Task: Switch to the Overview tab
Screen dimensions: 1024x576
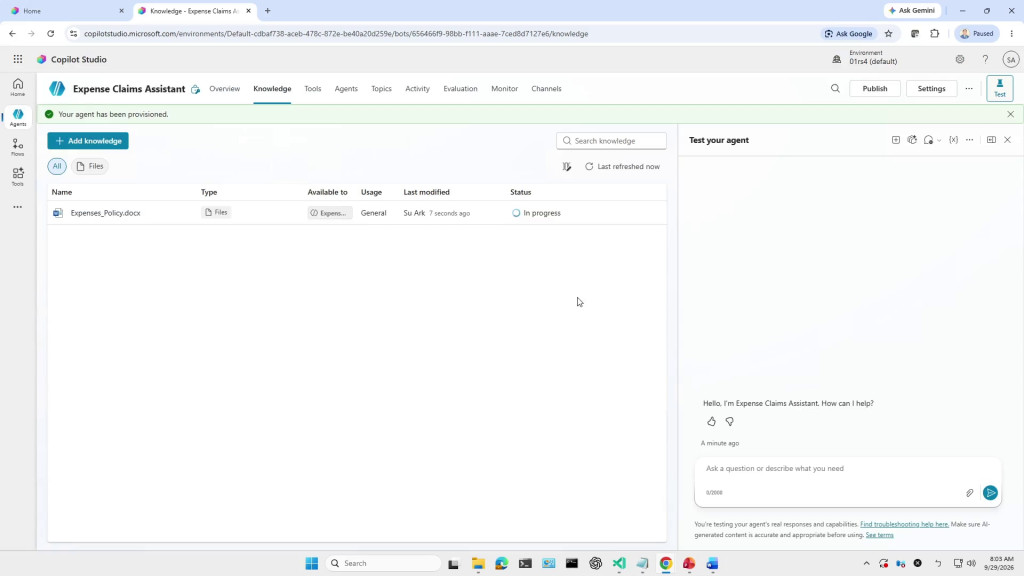Action: (225, 89)
